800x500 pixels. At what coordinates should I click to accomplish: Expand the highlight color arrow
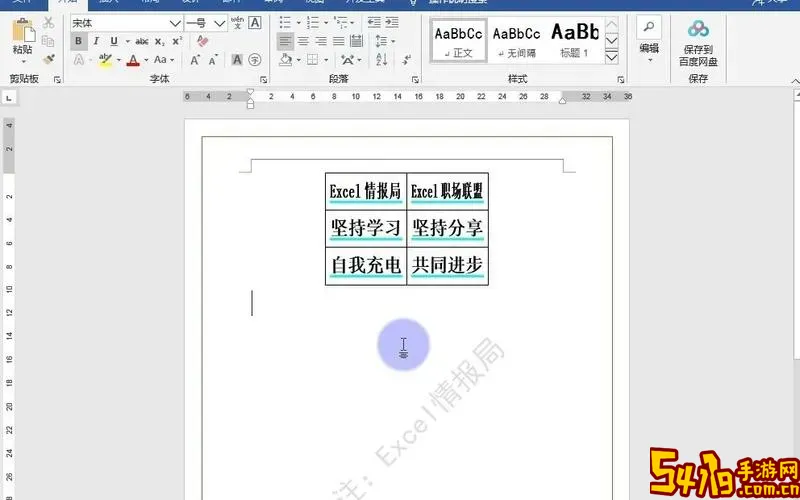(x=119, y=60)
